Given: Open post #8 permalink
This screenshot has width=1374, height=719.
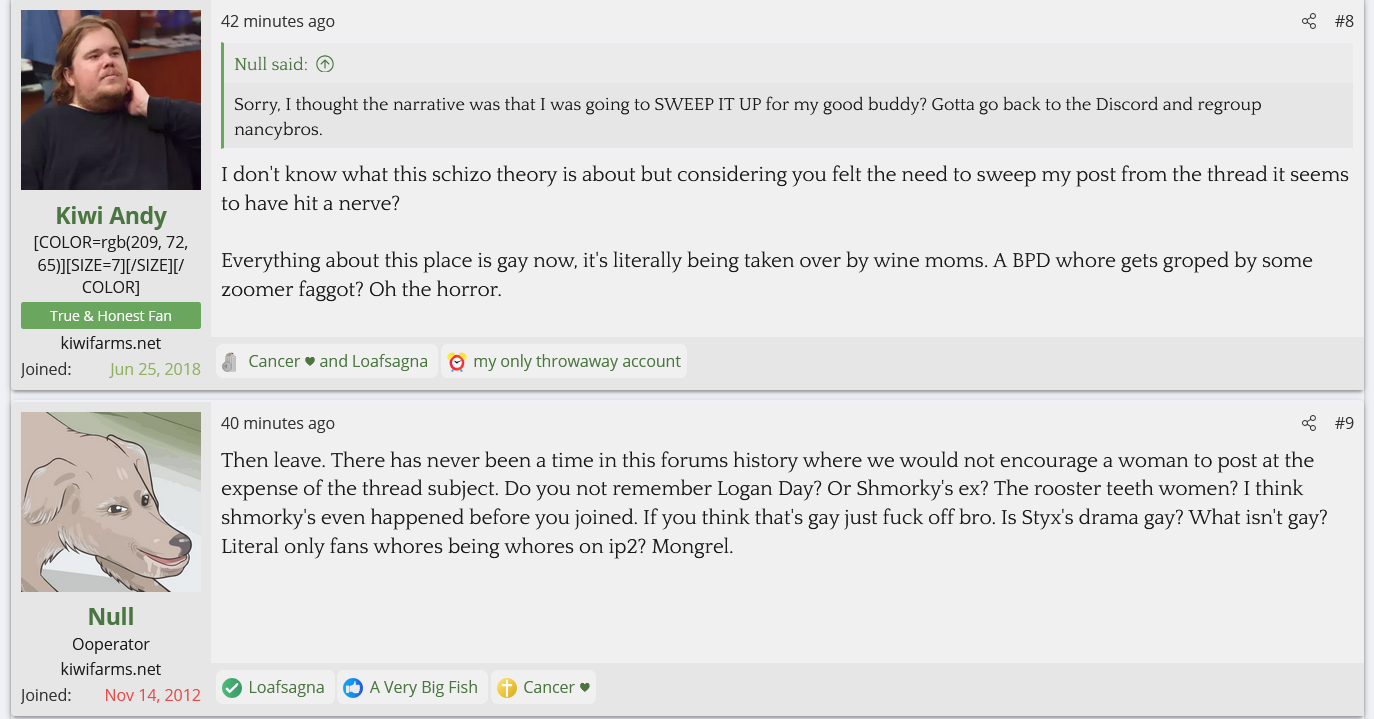Looking at the screenshot, I should 1344,21.
